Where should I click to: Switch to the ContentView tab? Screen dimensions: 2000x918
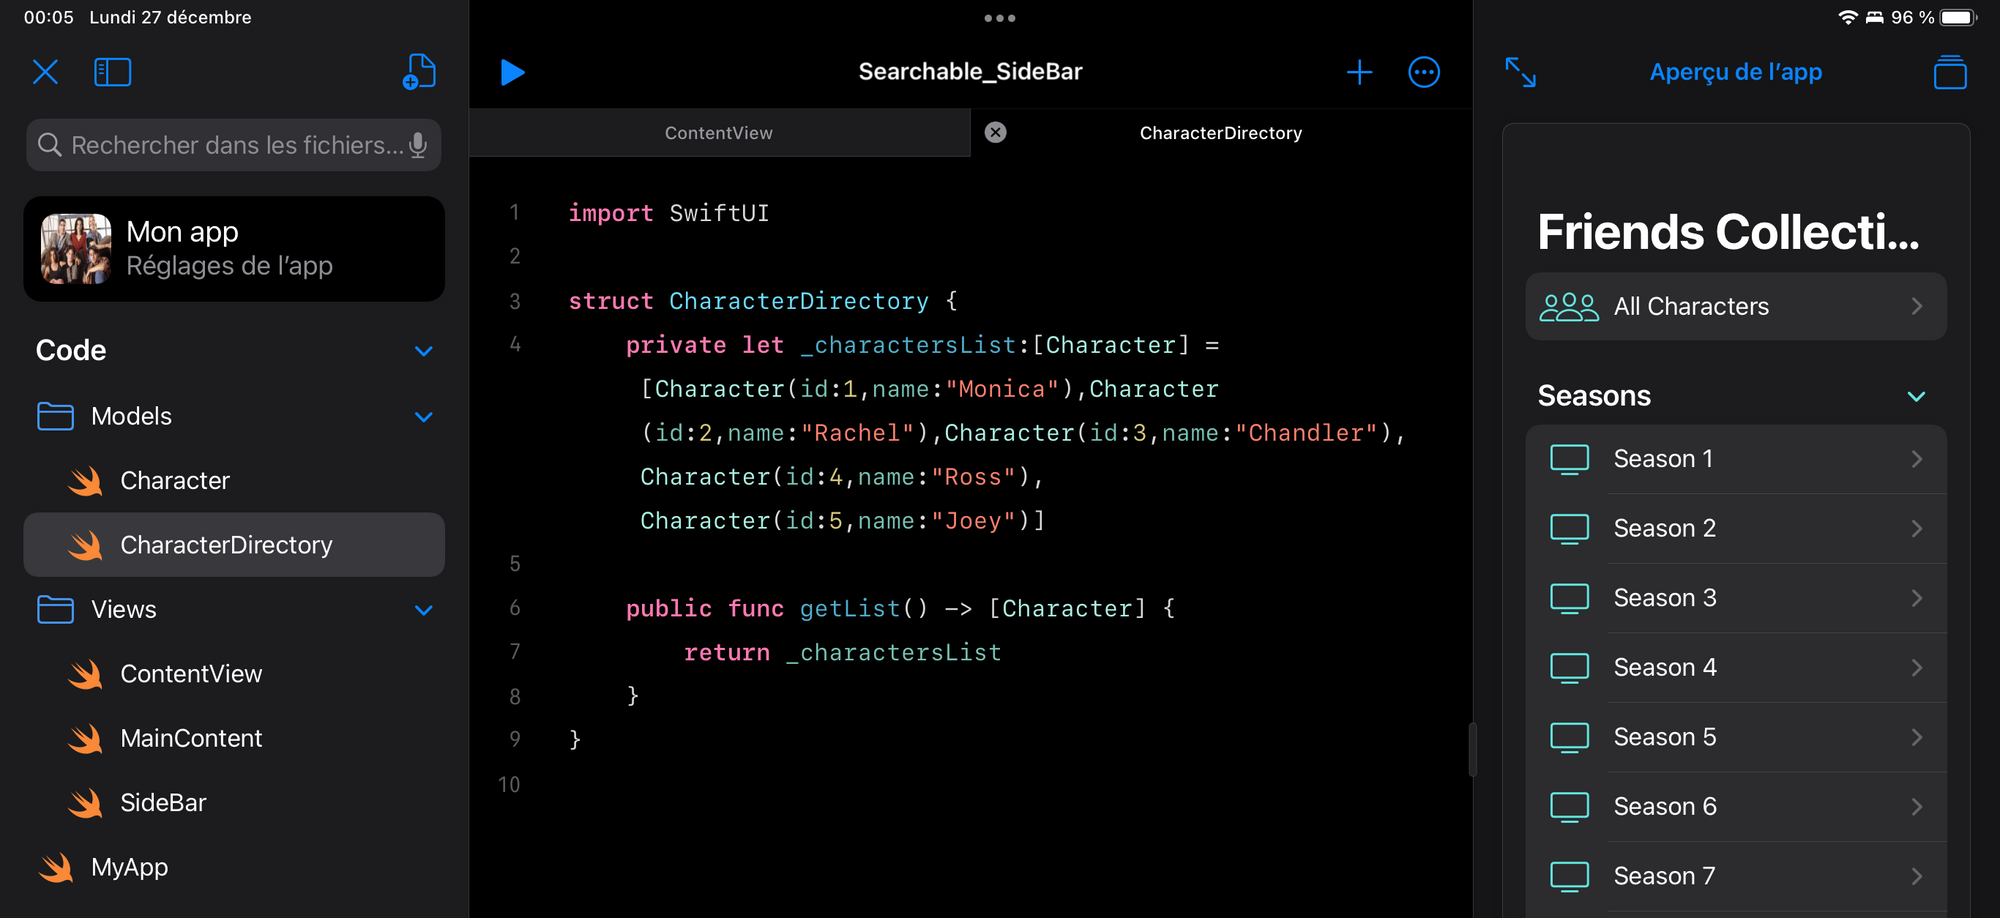coord(718,133)
